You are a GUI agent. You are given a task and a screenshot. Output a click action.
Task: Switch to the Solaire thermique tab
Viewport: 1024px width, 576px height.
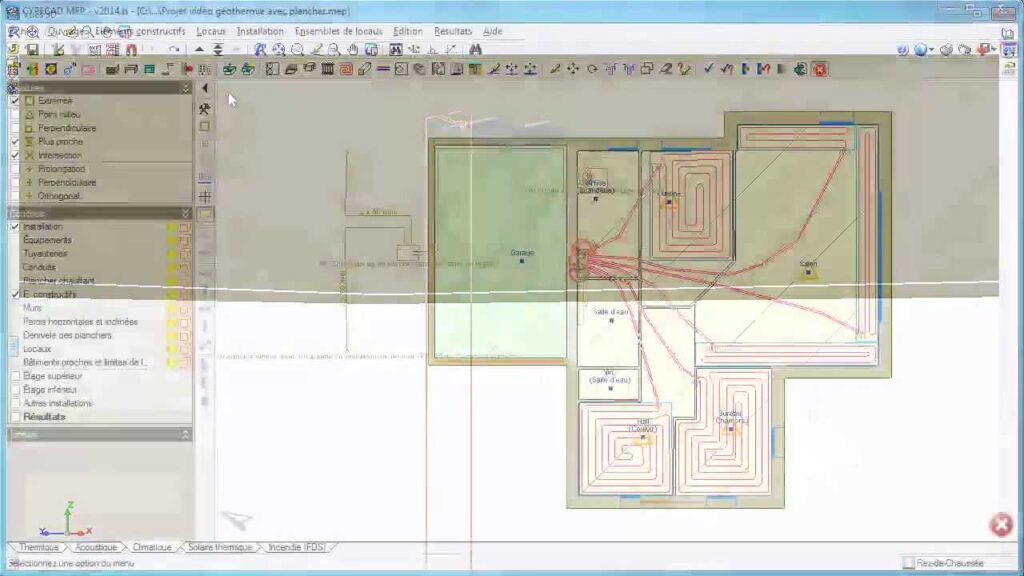coord(218,548)
